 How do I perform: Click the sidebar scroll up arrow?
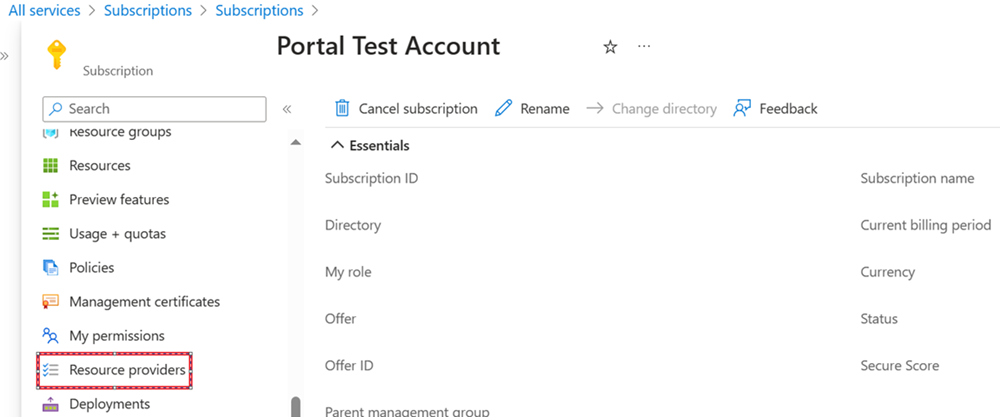(295, 143)
